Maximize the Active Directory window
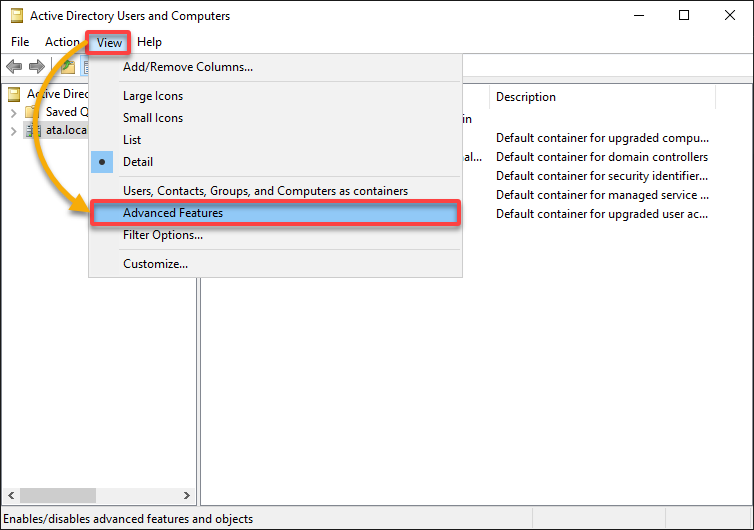Screen dimensions: 754x530 tap(684, 15)
